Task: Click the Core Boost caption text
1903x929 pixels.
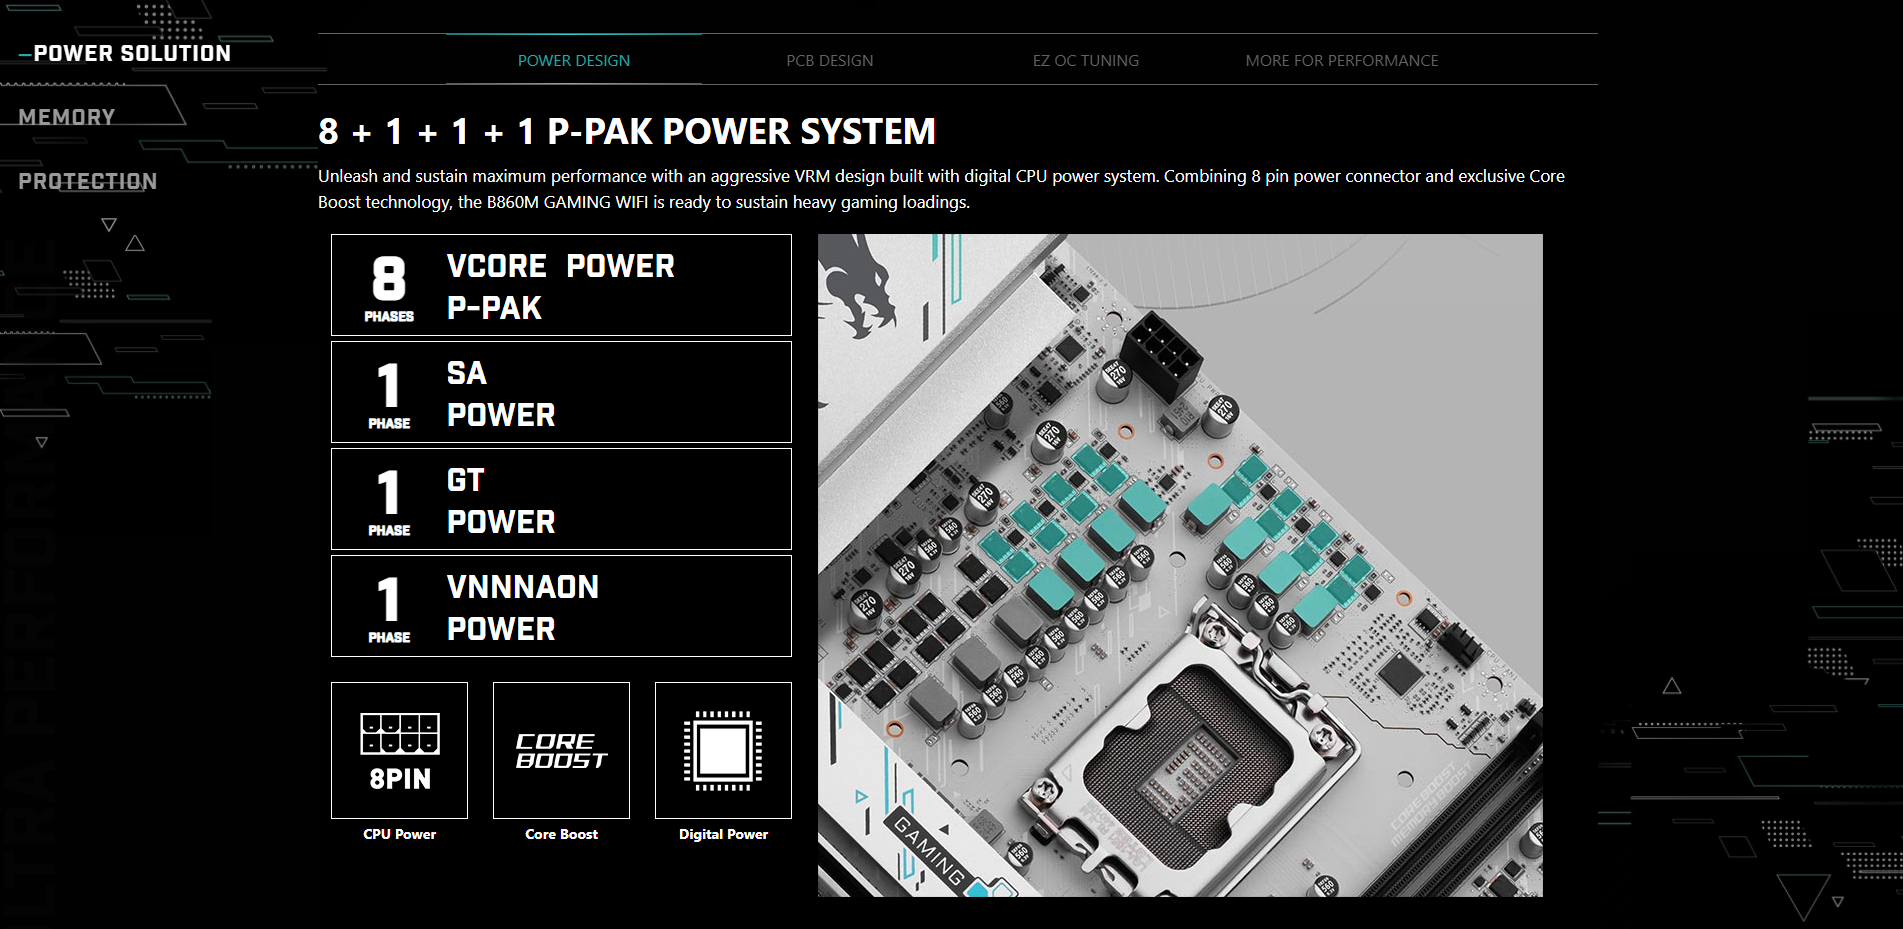Action: pos(561,834)
